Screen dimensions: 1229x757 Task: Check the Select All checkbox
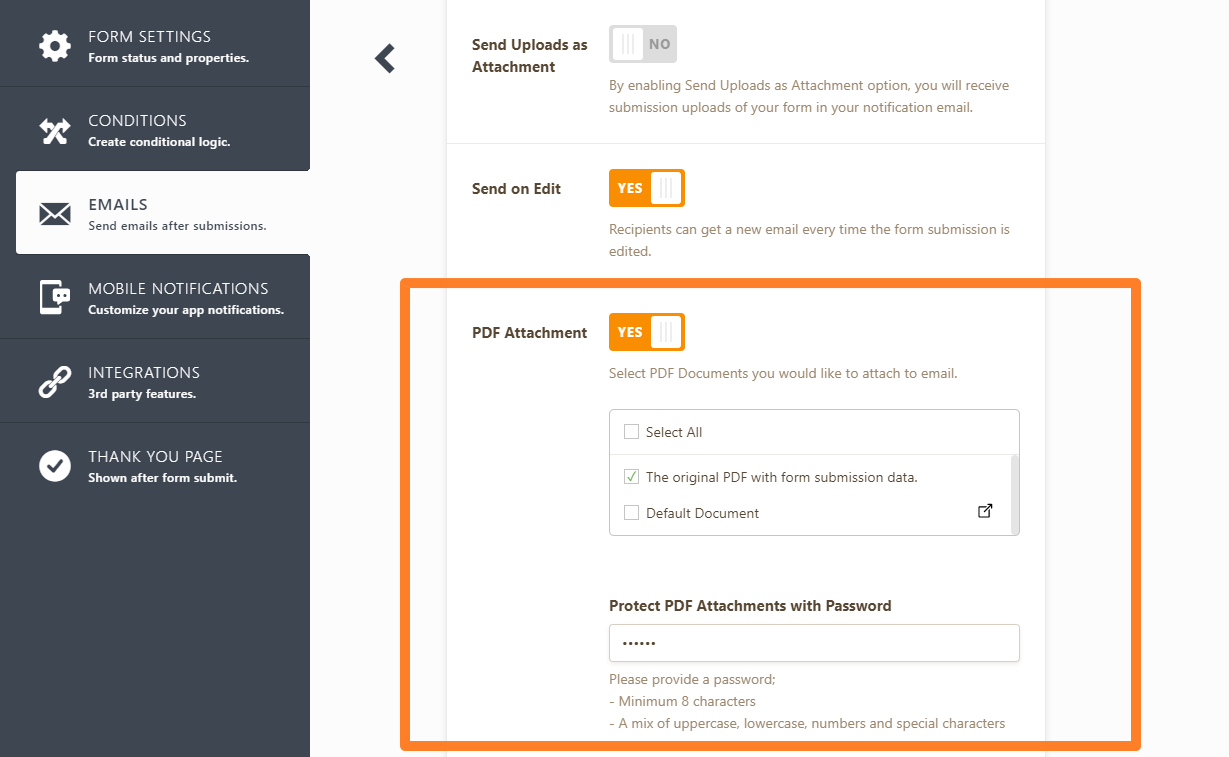tap(631, 432)
